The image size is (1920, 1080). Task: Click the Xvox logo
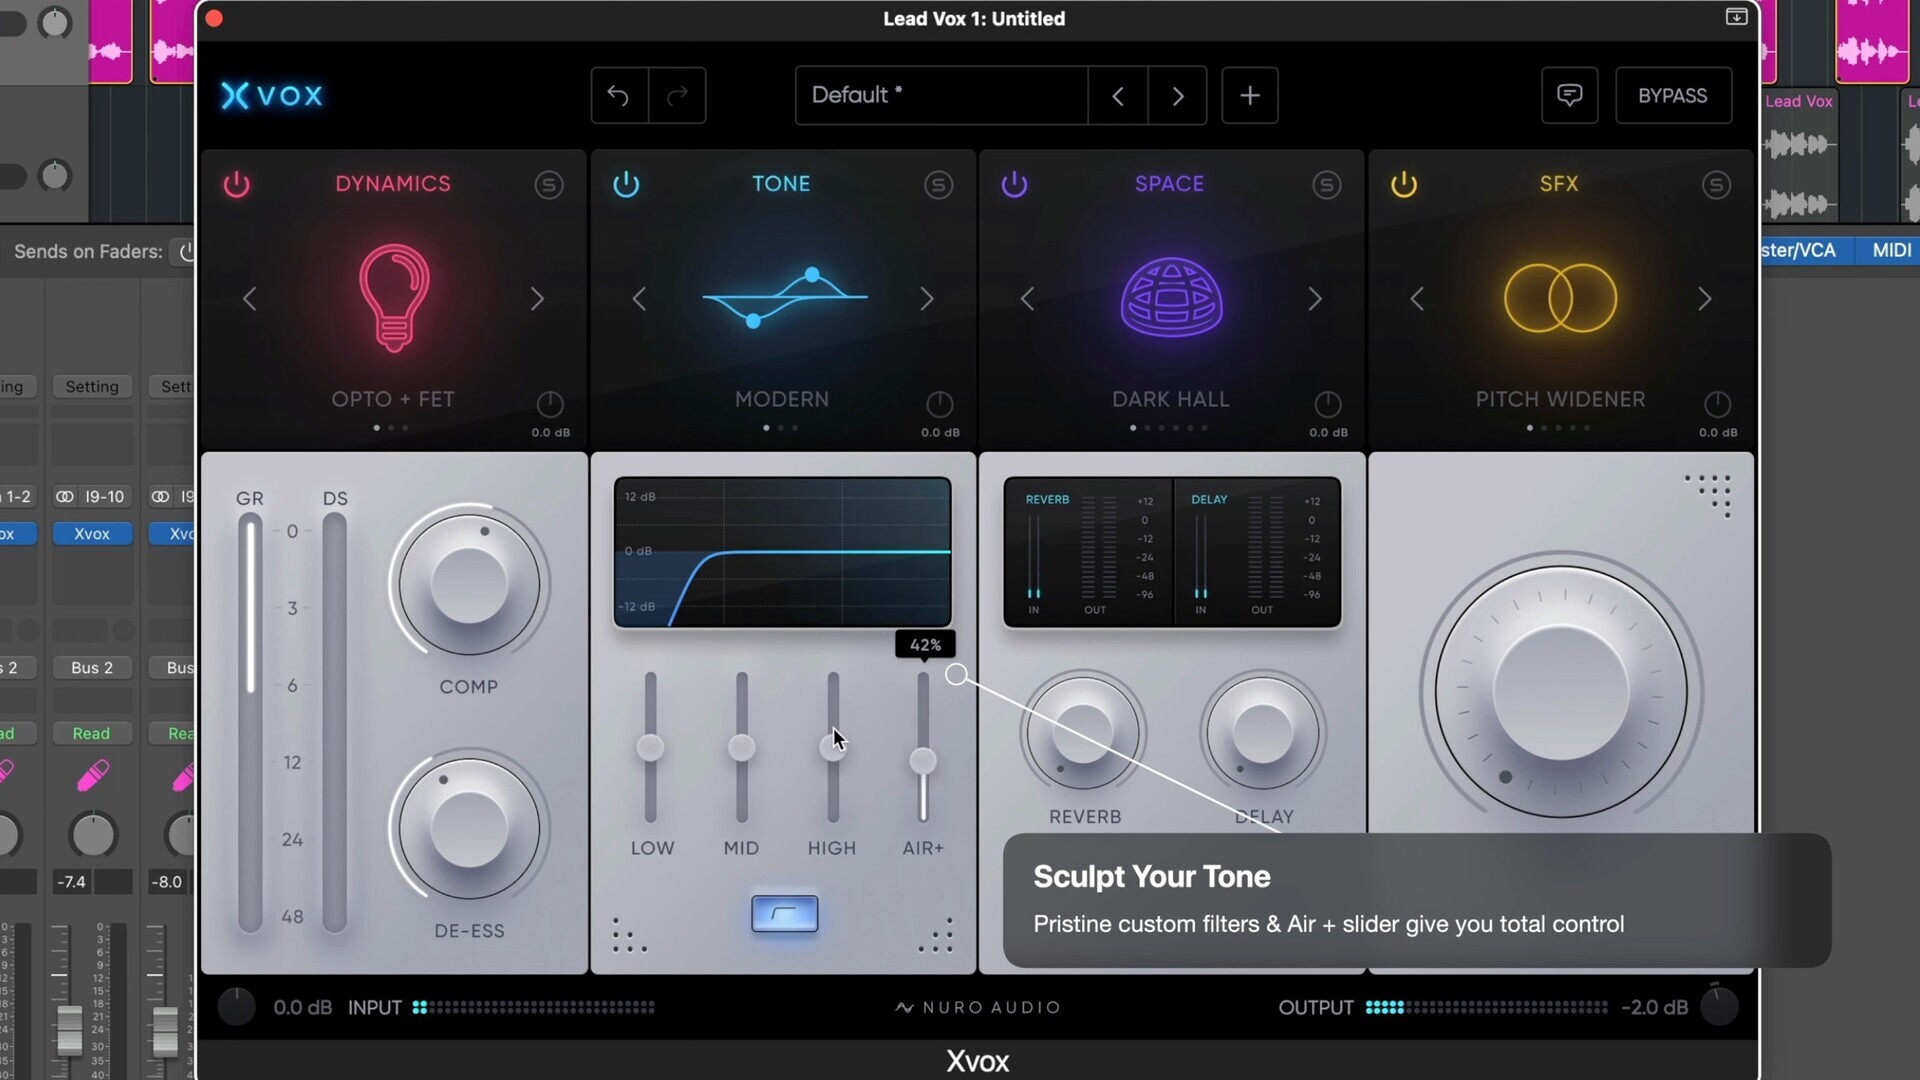[x=272, y=95]
